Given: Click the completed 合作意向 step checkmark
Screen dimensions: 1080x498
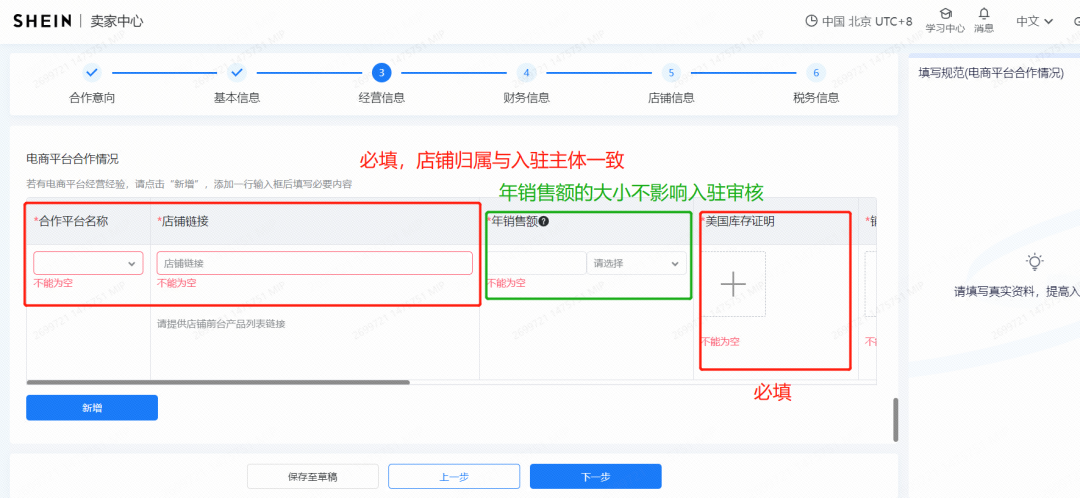Looking at the screenshot, I should pos(92,73).
